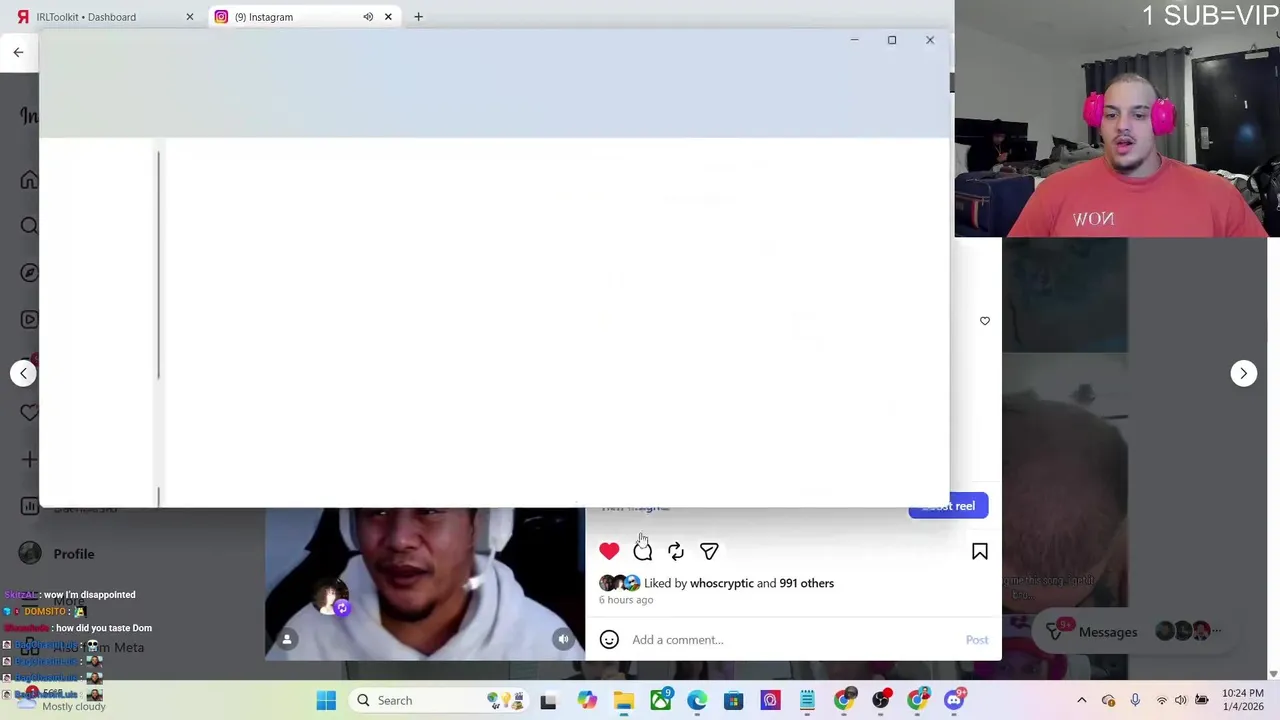The image size is (1280, 720).
Task: Switch to OBS Studio on the taskbar
Action: click(x=881, y=701)
